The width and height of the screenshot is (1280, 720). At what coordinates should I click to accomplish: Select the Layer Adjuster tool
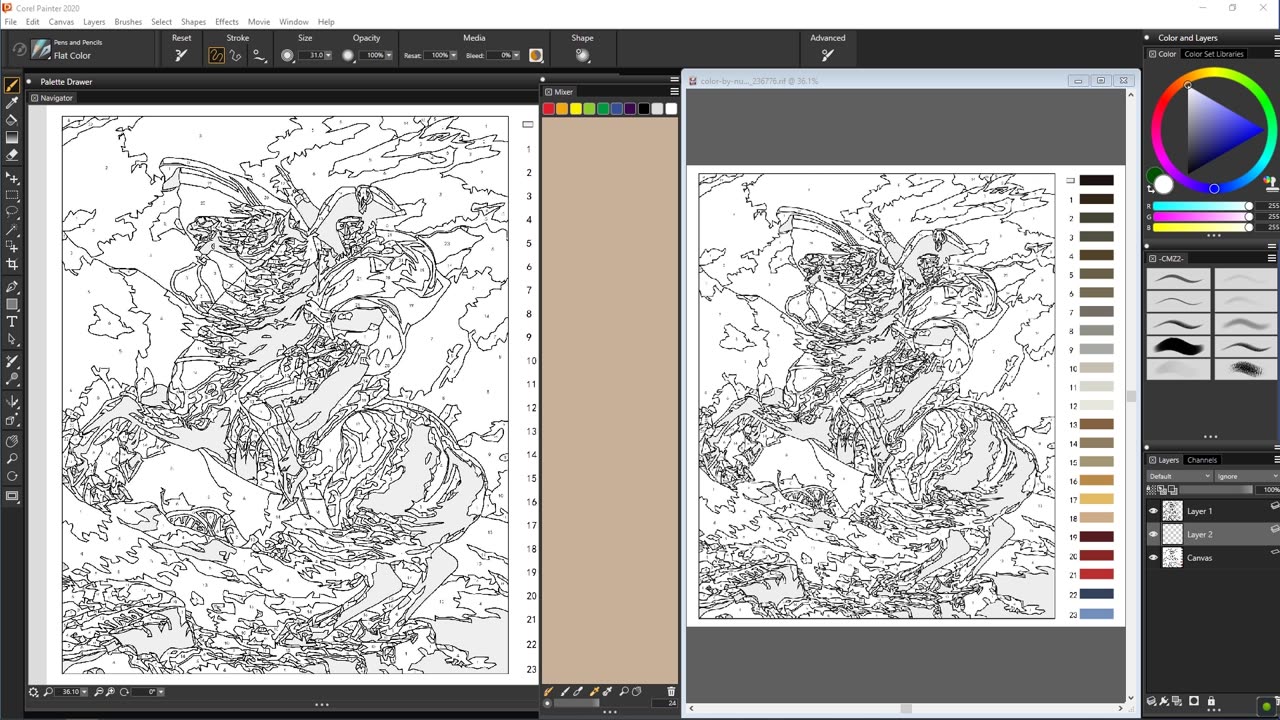point(12,178)
